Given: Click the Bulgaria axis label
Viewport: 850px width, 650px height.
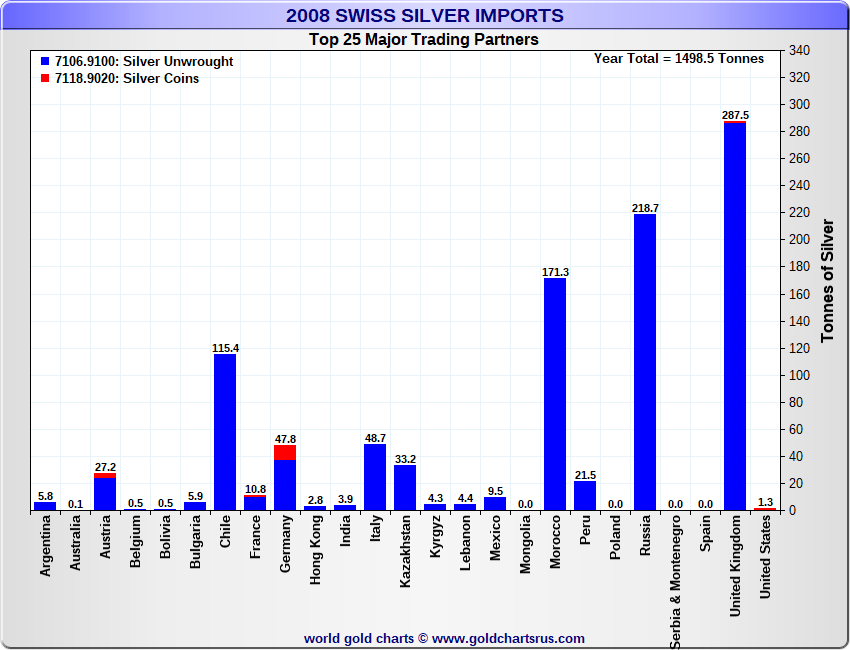Looking at the screenshot, I should coord(195,541).
